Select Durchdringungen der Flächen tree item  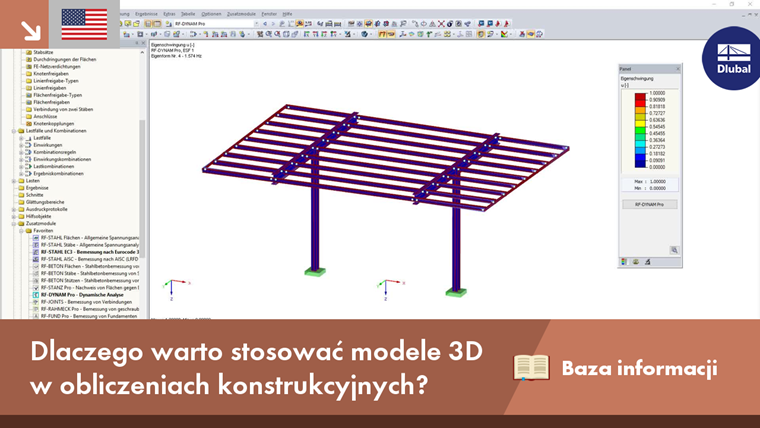click(x=64, y=59)
